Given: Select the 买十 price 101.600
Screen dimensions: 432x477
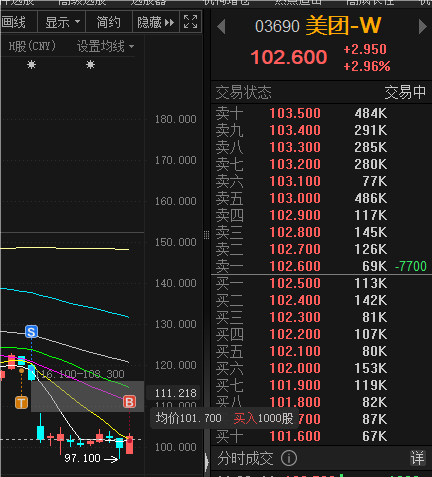Looking at the screenshot, I should tap(295, 436).
